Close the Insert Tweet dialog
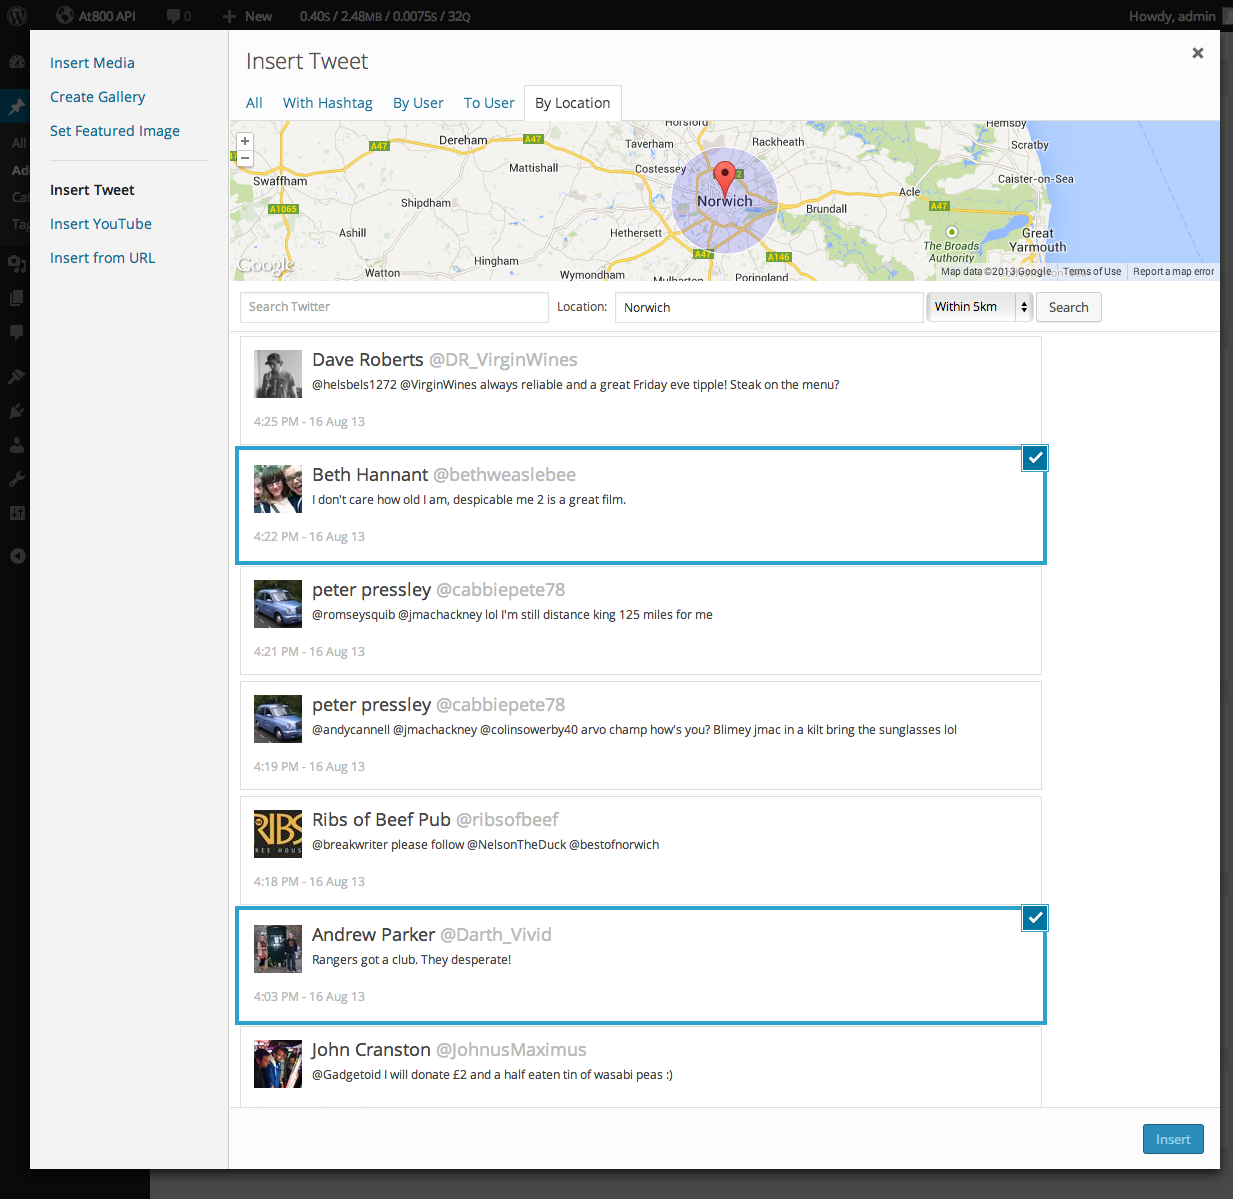The width and height of the screenshot is (1233, 1199). [1197, 53]
